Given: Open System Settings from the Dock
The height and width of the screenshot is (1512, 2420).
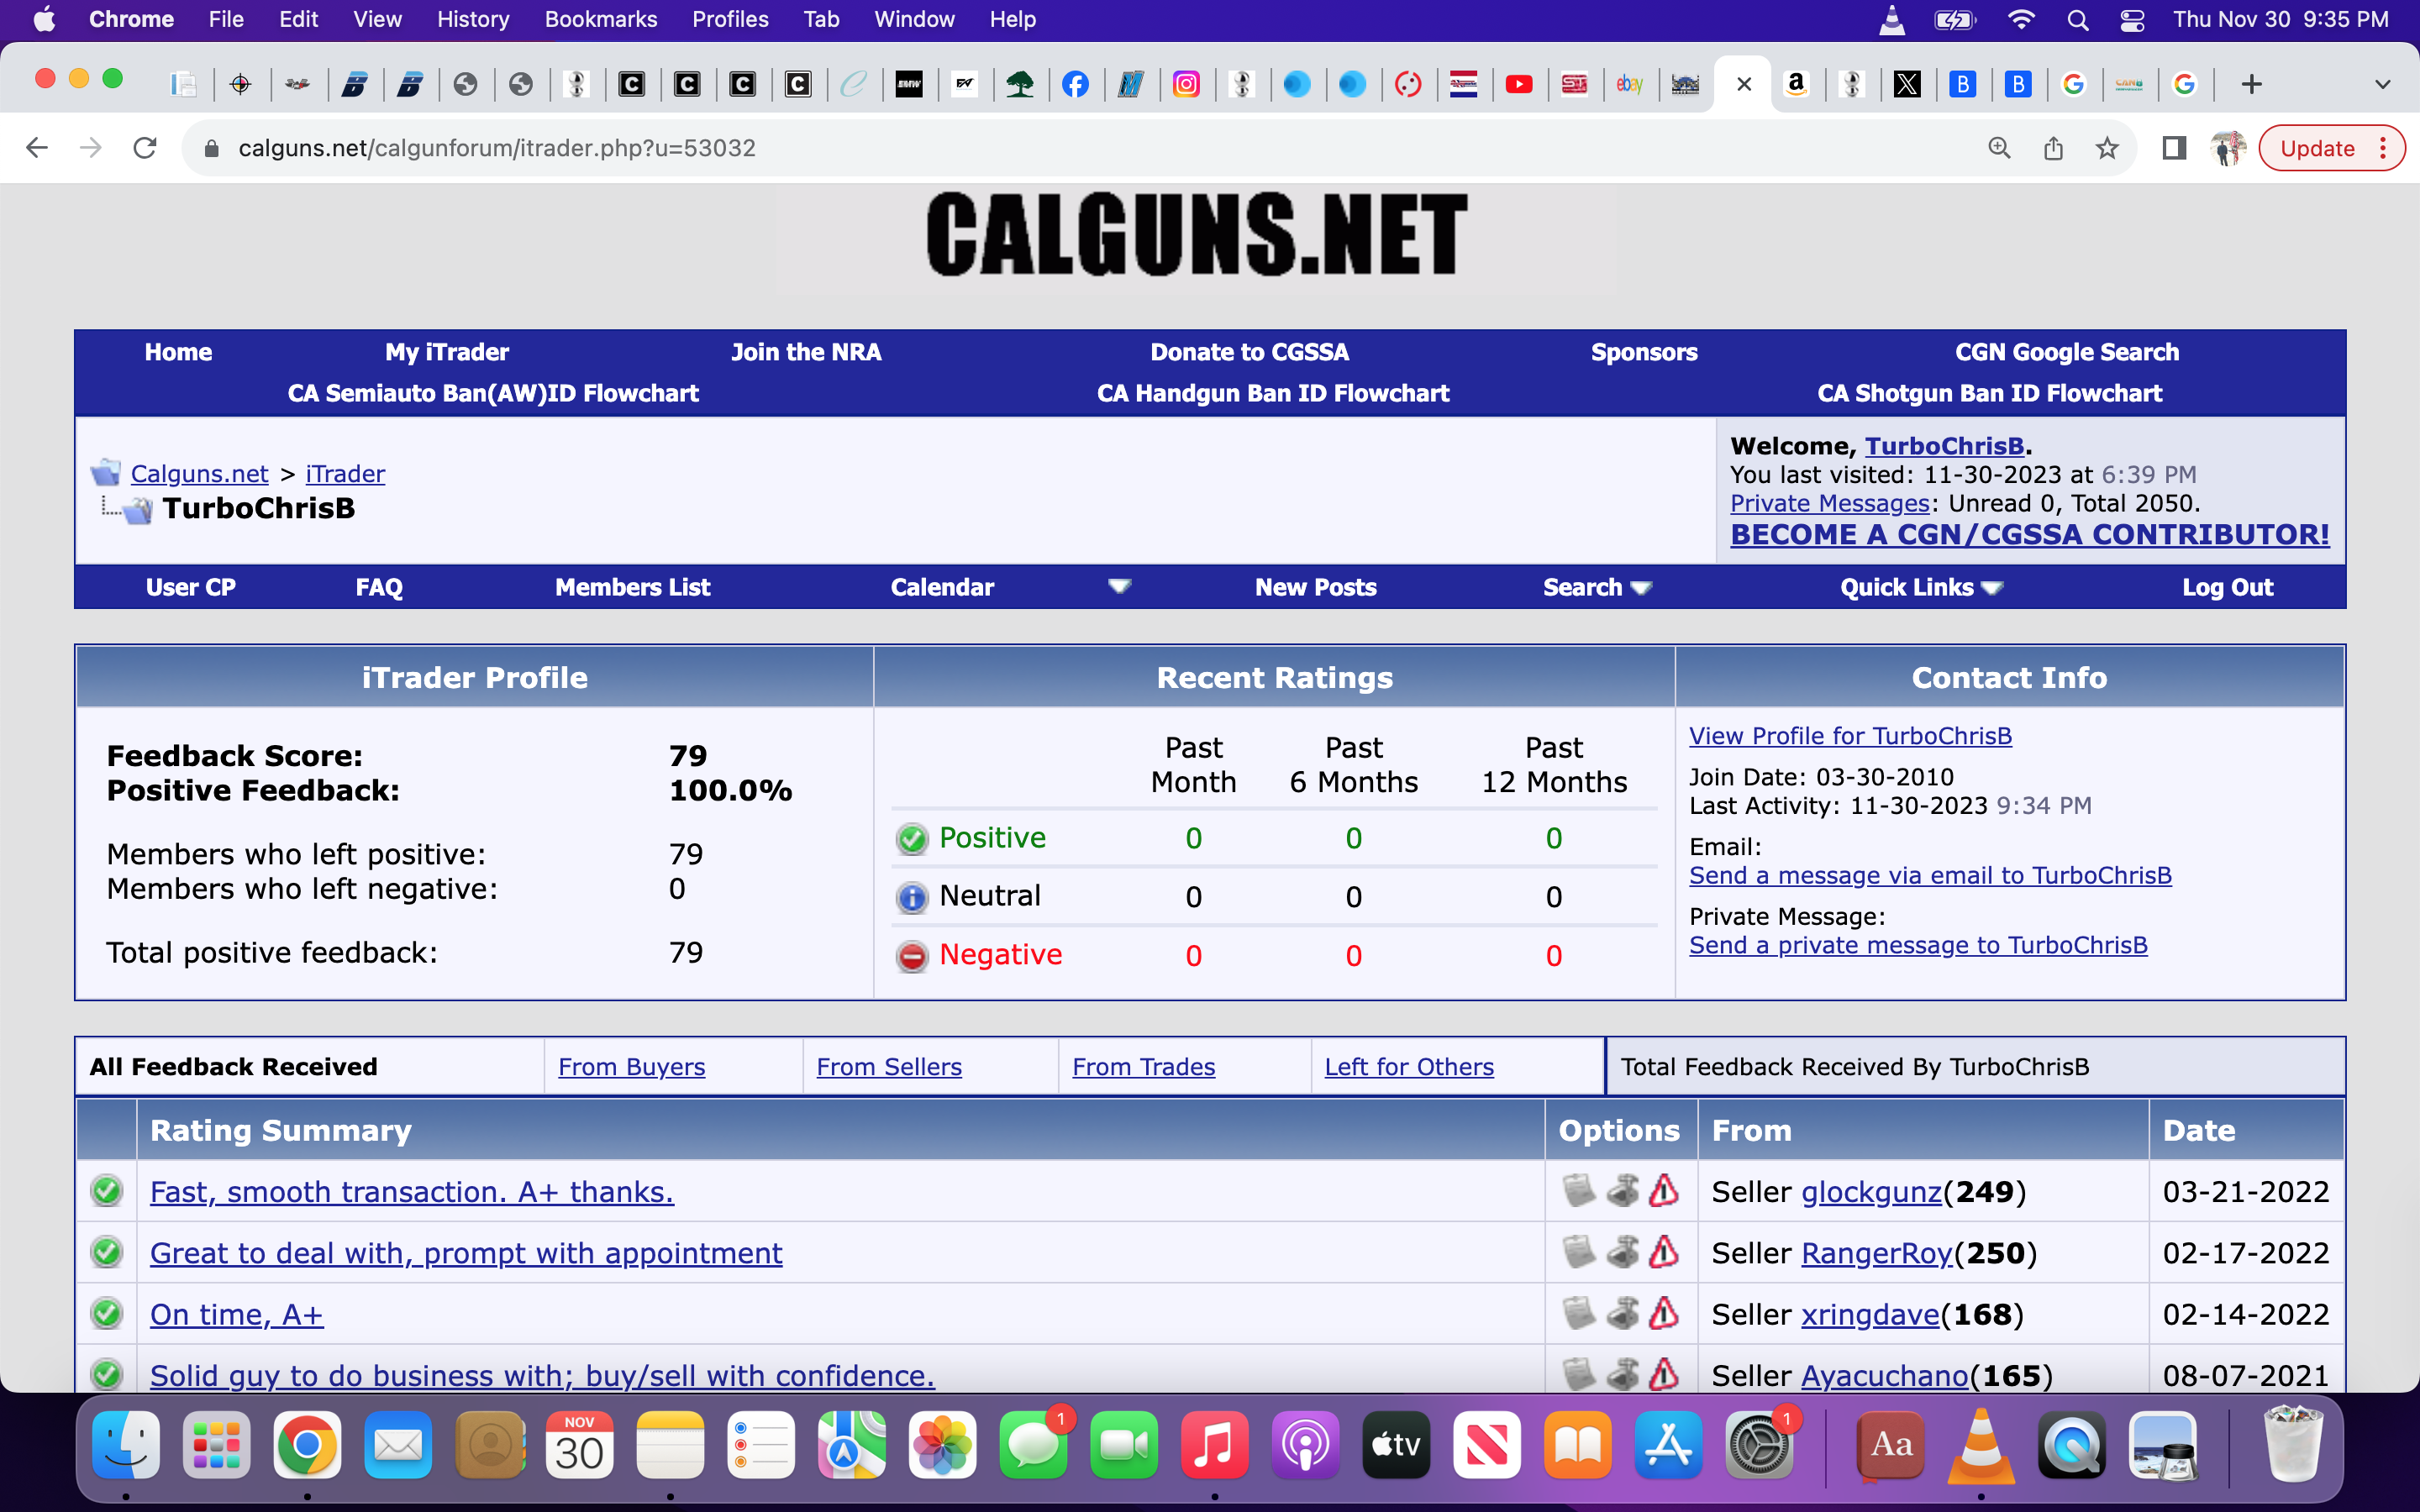Looking at the screenshot, I should 1759,1445.
